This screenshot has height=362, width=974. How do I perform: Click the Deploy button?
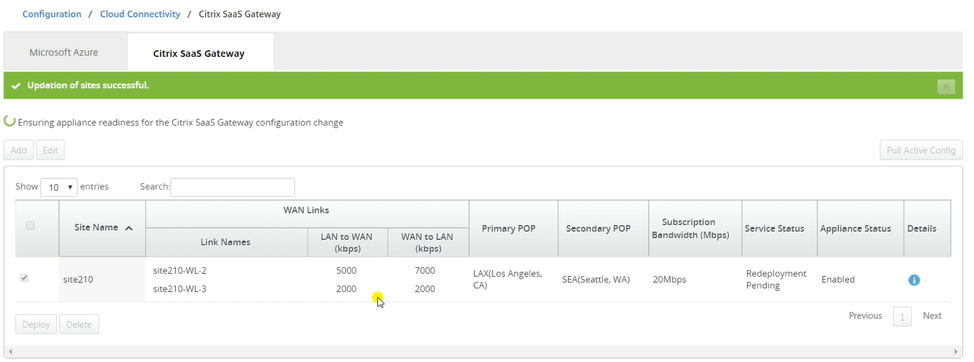(36, 324)
